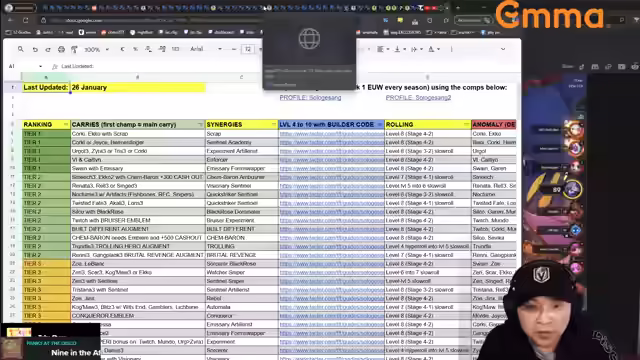640x360 pixels.
Task: Open the toolbar's three-dot more options
Action: click(451, 49)
